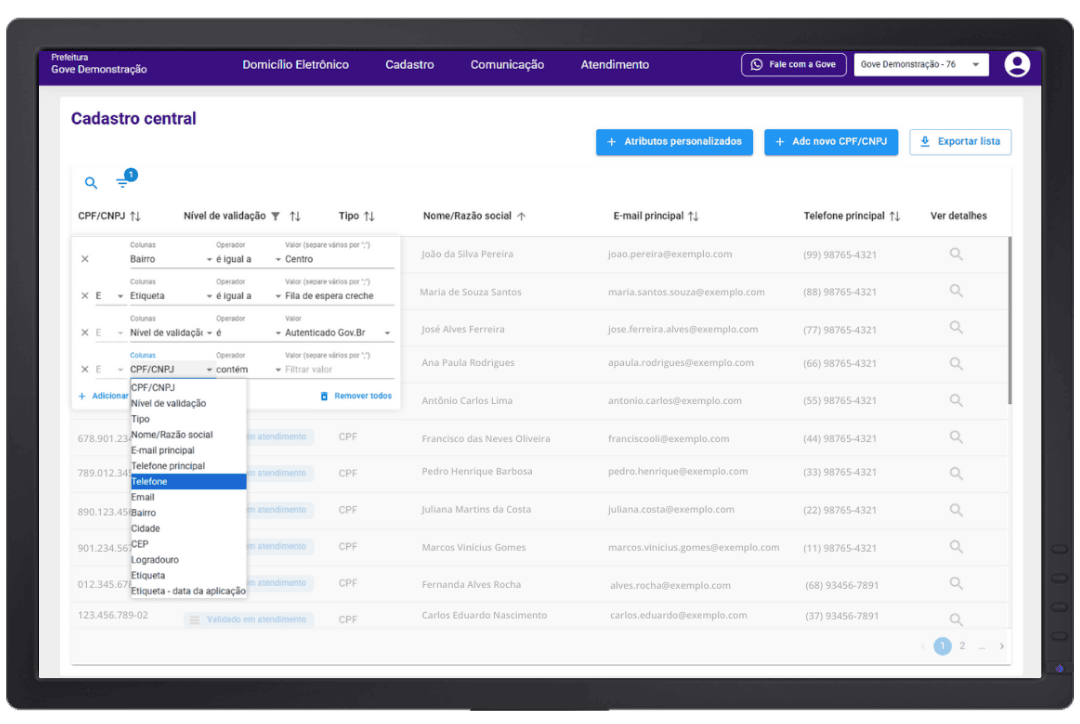
Task: Open operator dropdown for Bairro filter
Action: [248, 260]
